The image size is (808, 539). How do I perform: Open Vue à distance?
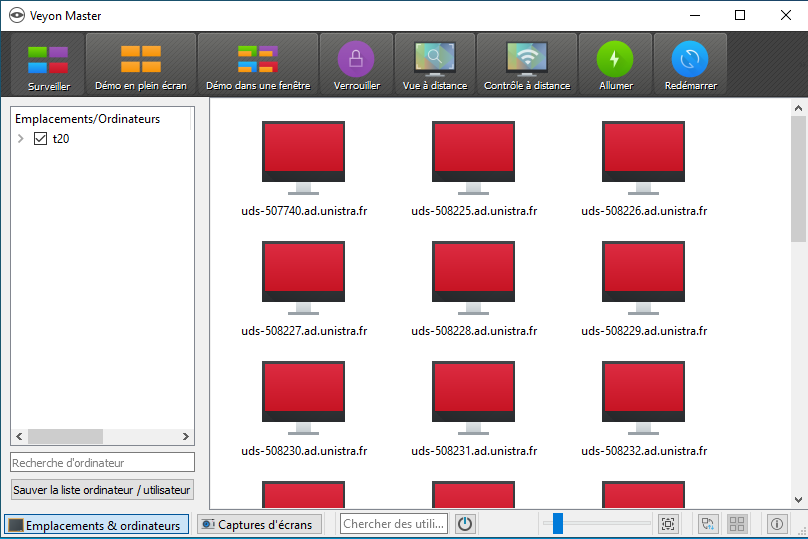(434, 66)
